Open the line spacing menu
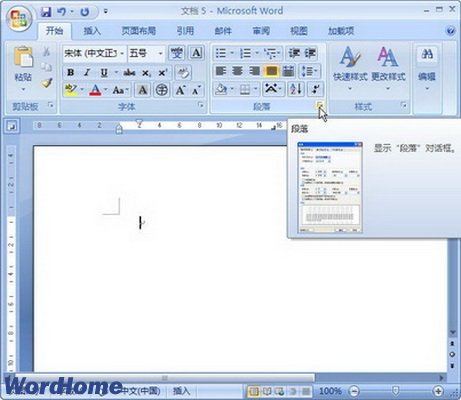The height and width of the screenshot is (400, 461). coord(309,71)
